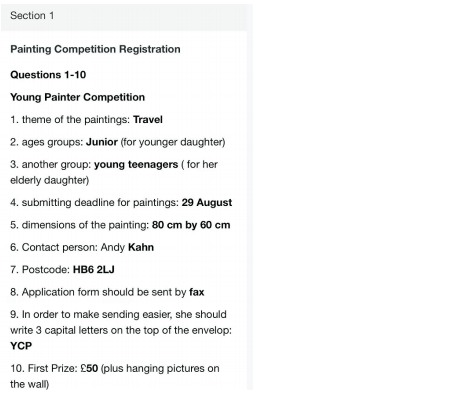Viewport: 461px width, 401px height.
Task: Click the text theme of the paintings
Action: [x=76, y=120]
